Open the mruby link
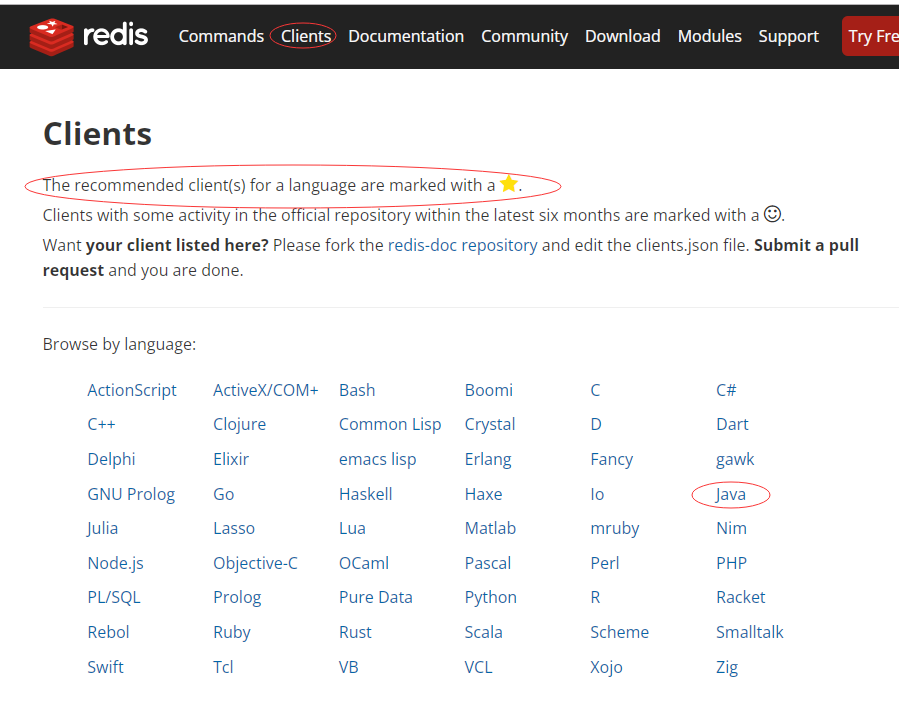 [x=615, y=528]
